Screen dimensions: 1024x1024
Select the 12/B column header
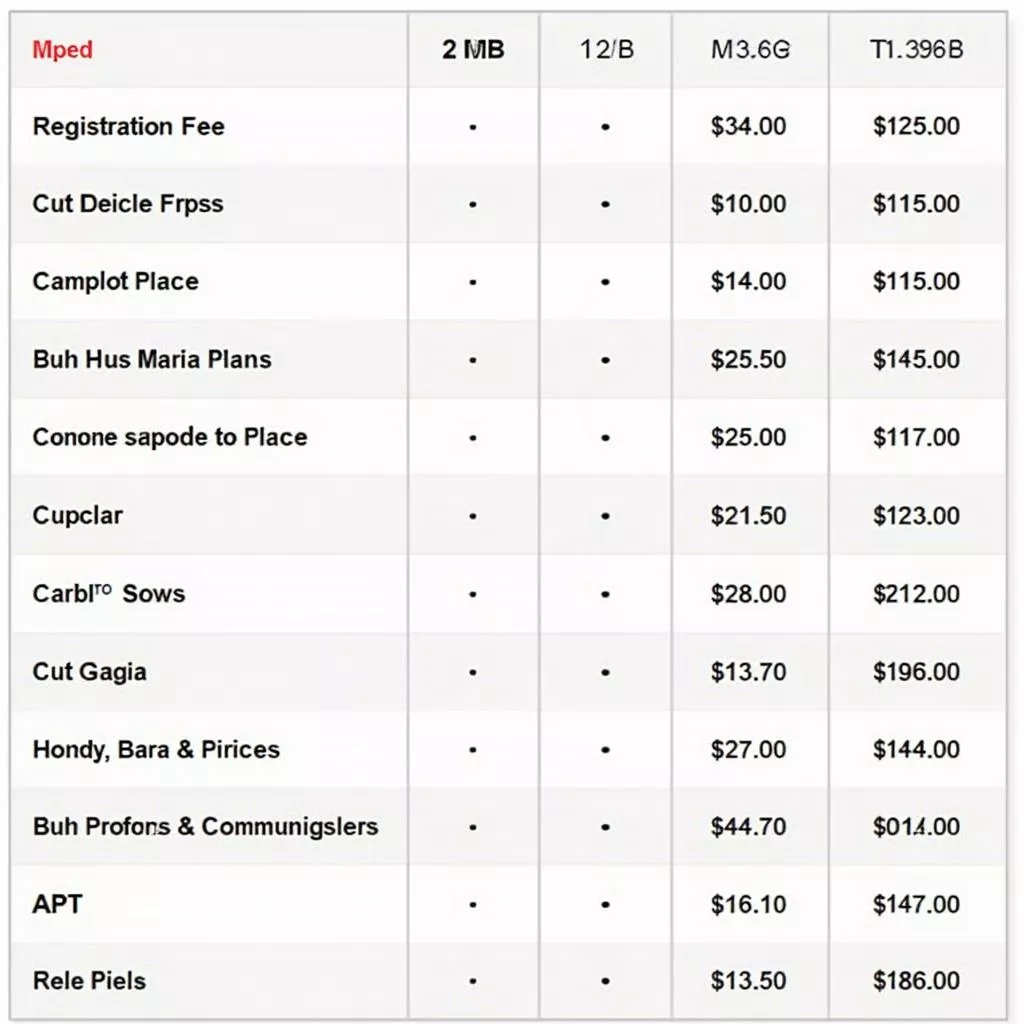pyautogui.click(x=606, y=50)
